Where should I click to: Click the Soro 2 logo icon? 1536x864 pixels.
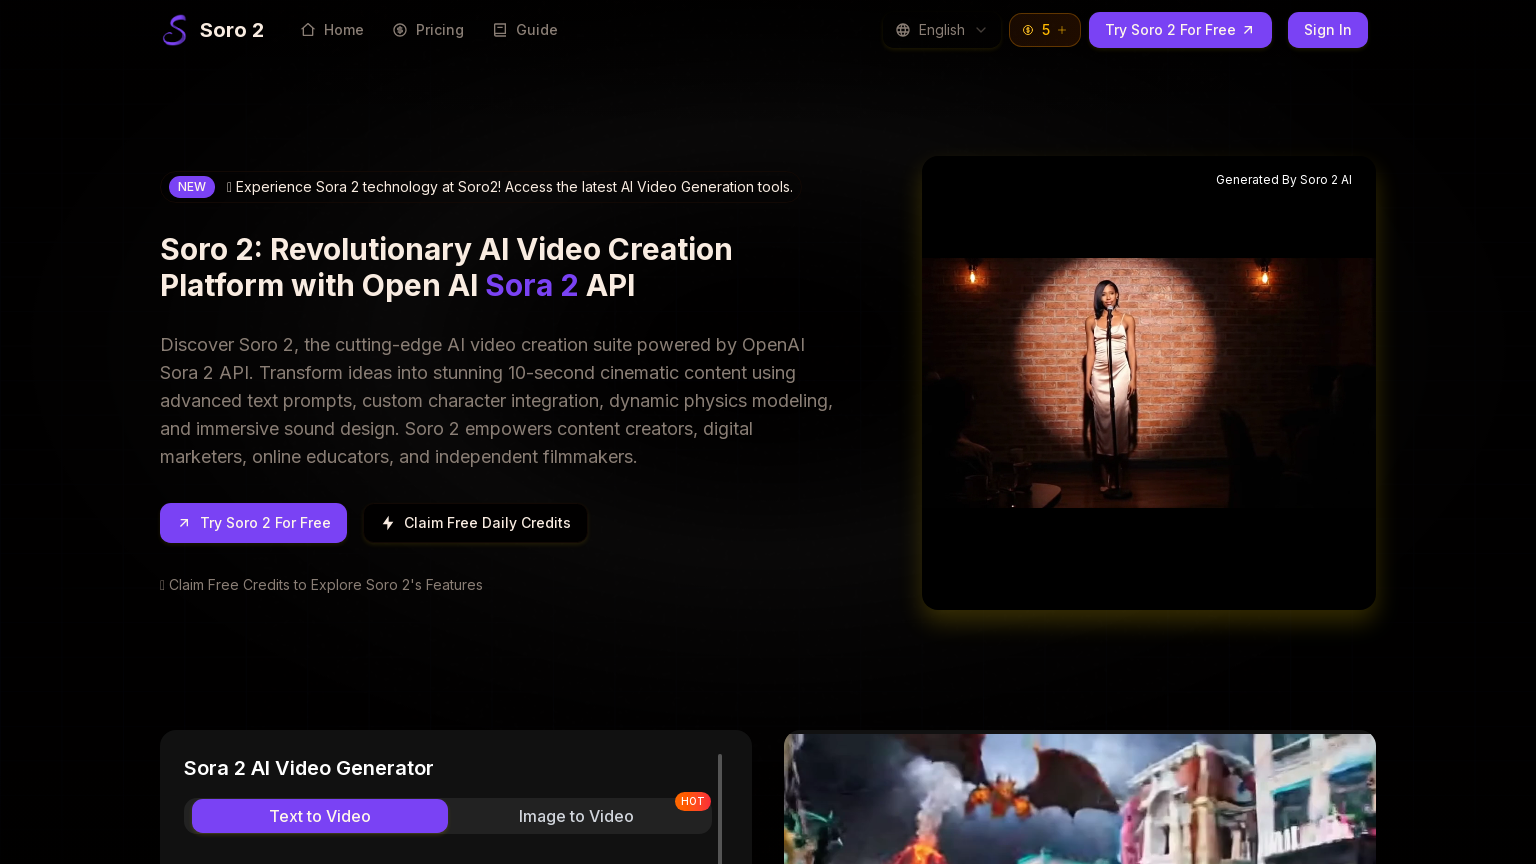click(175, 30)
